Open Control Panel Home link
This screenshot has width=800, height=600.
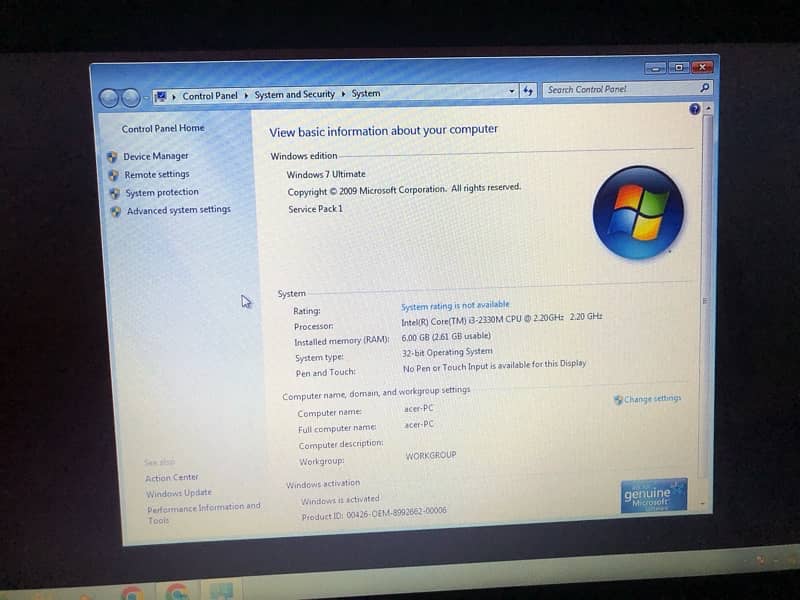[163, 129]
